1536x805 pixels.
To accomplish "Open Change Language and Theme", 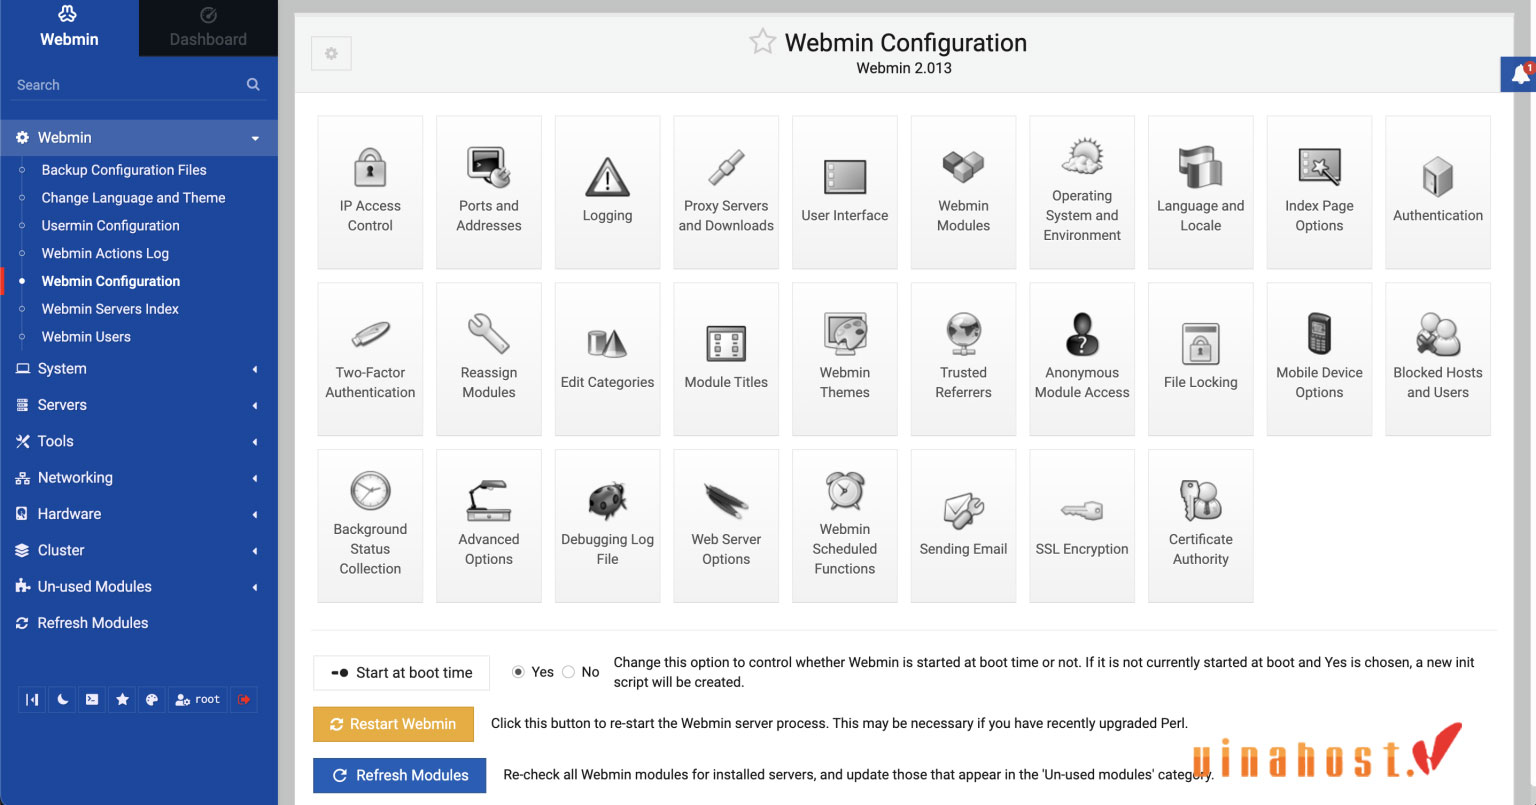I will 133,198.
